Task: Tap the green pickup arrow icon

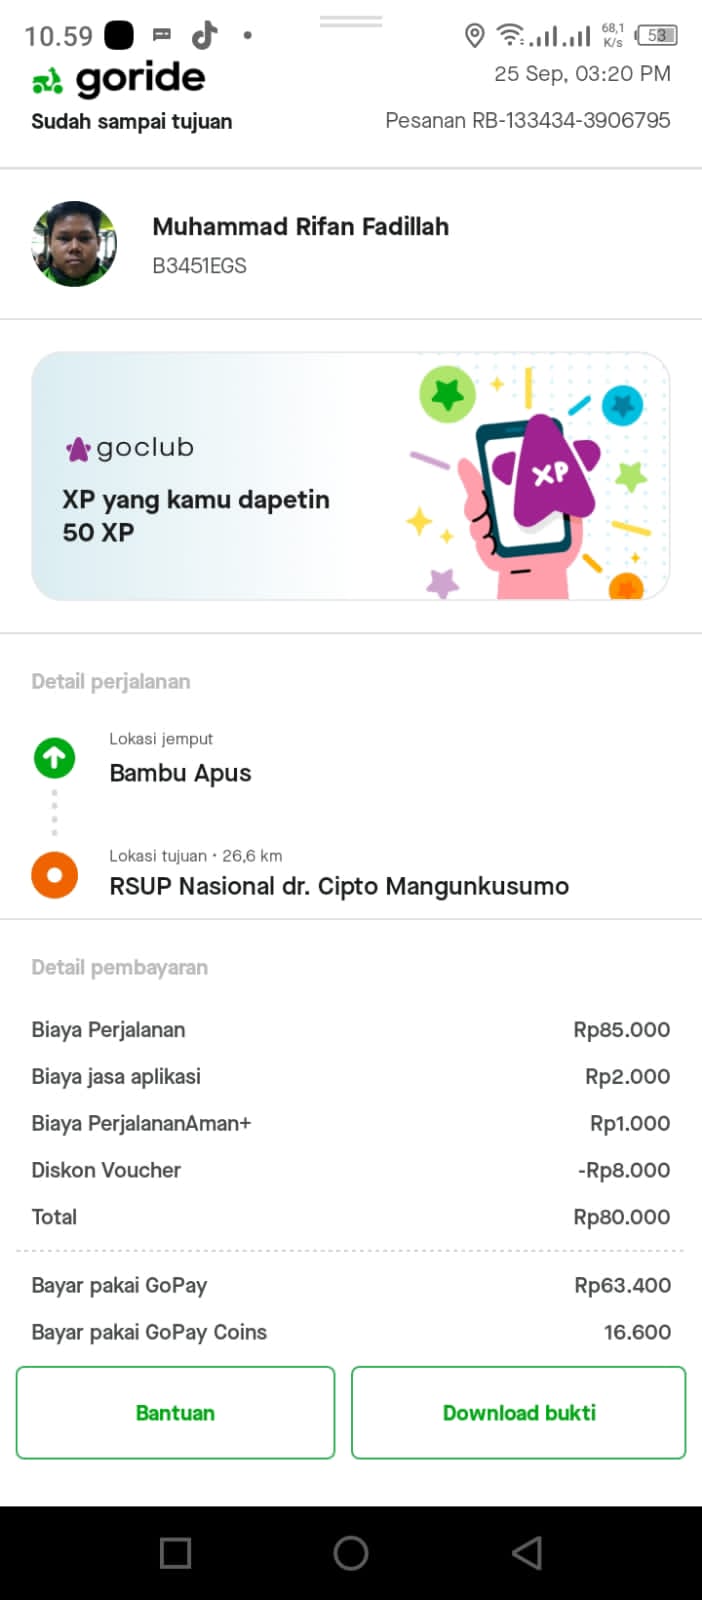Action: [54, 758]
